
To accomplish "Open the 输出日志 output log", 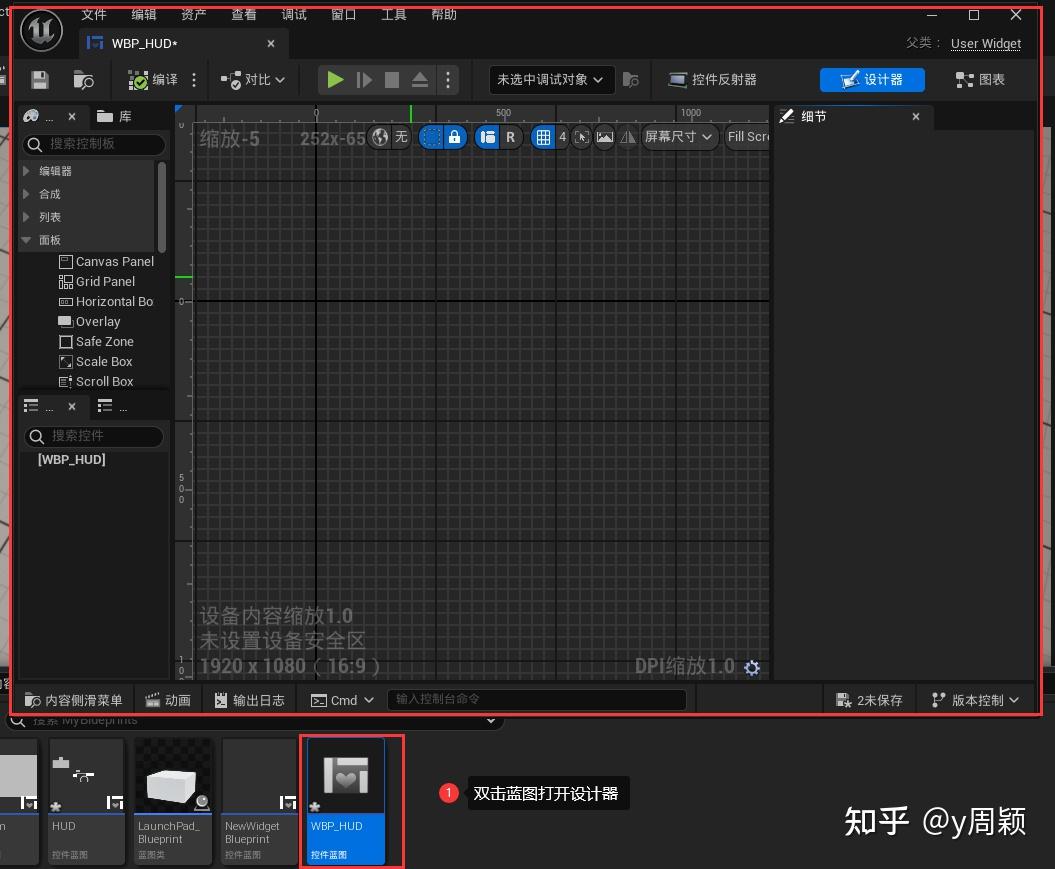I will [x=249, y=699].
